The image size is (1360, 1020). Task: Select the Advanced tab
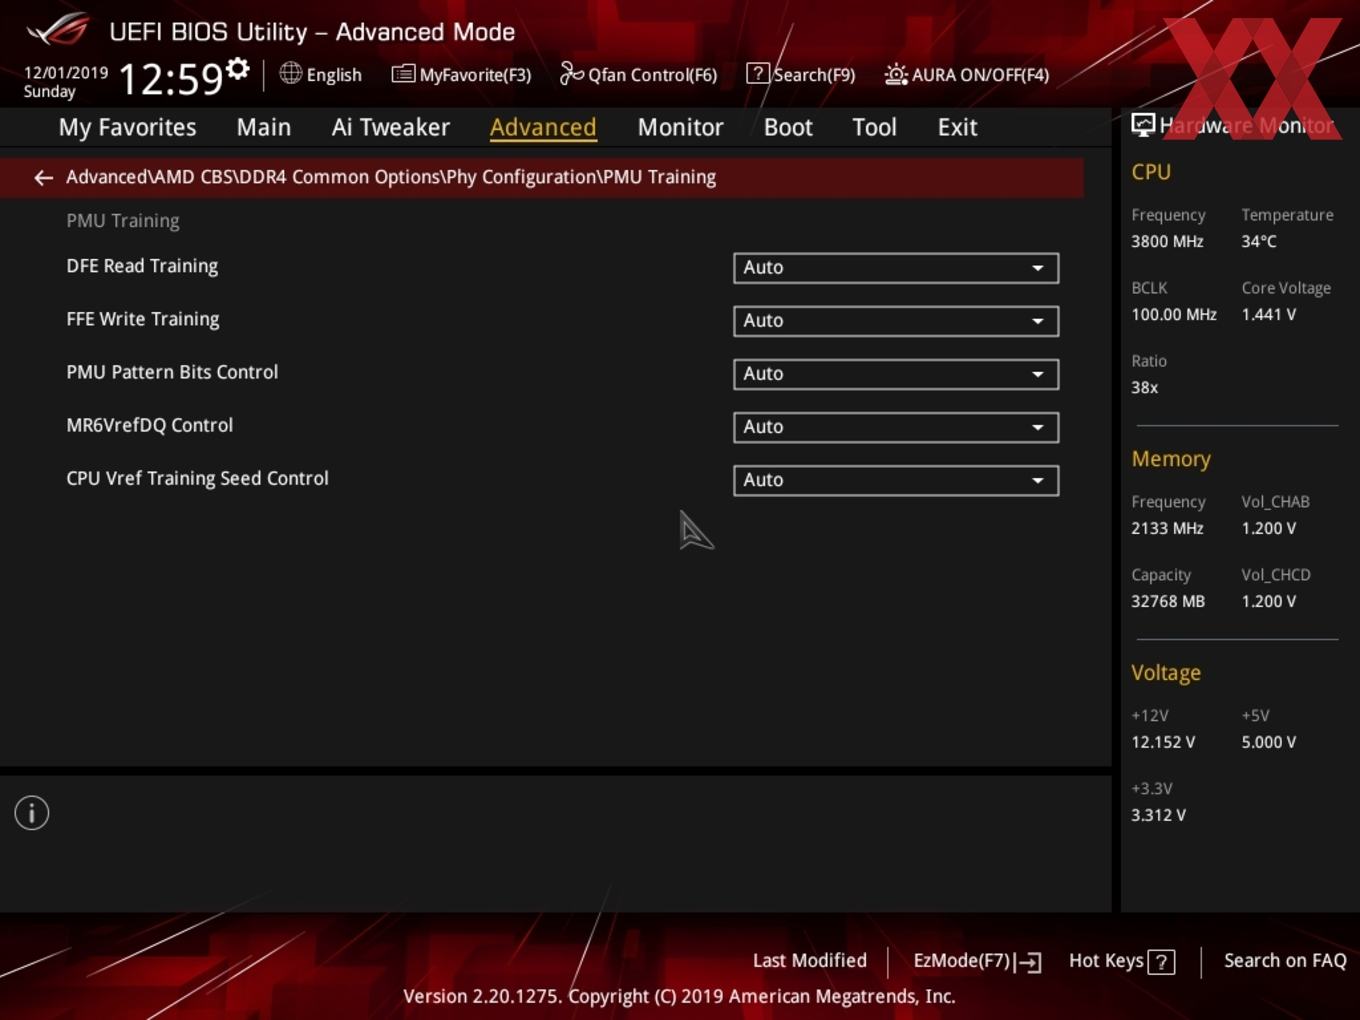(543, 127)
